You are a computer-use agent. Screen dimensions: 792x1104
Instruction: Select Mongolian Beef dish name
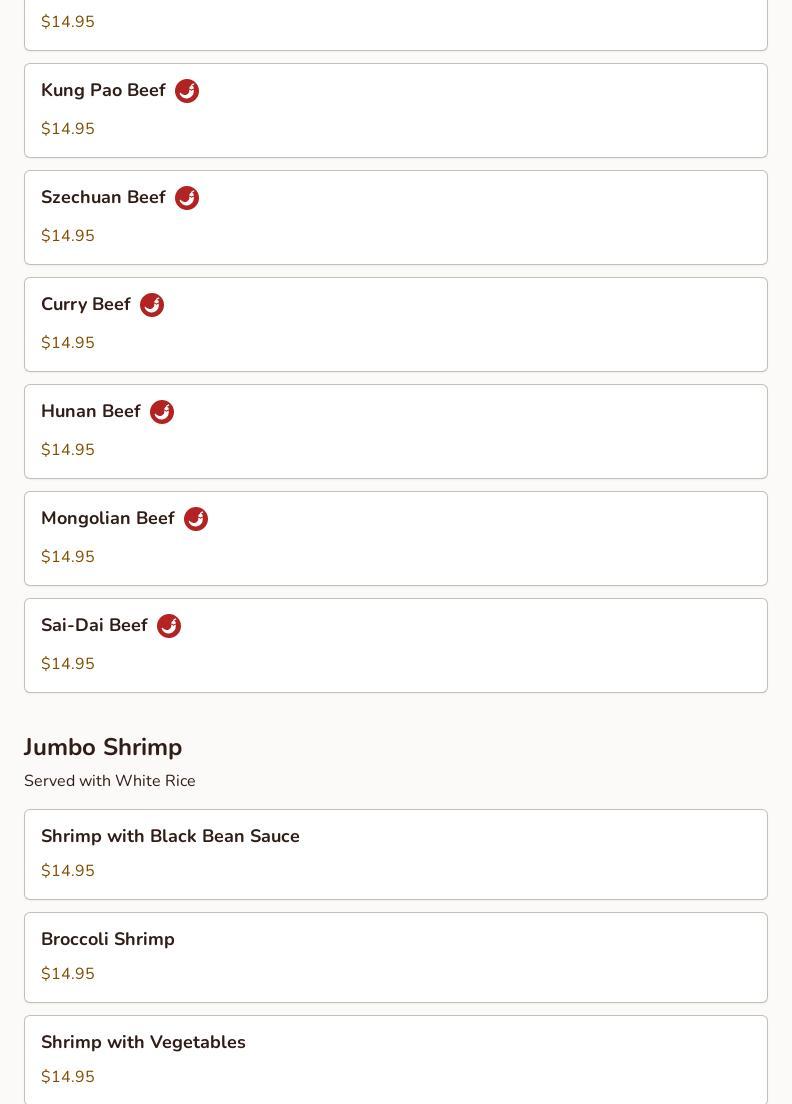[x=108, y=519]
